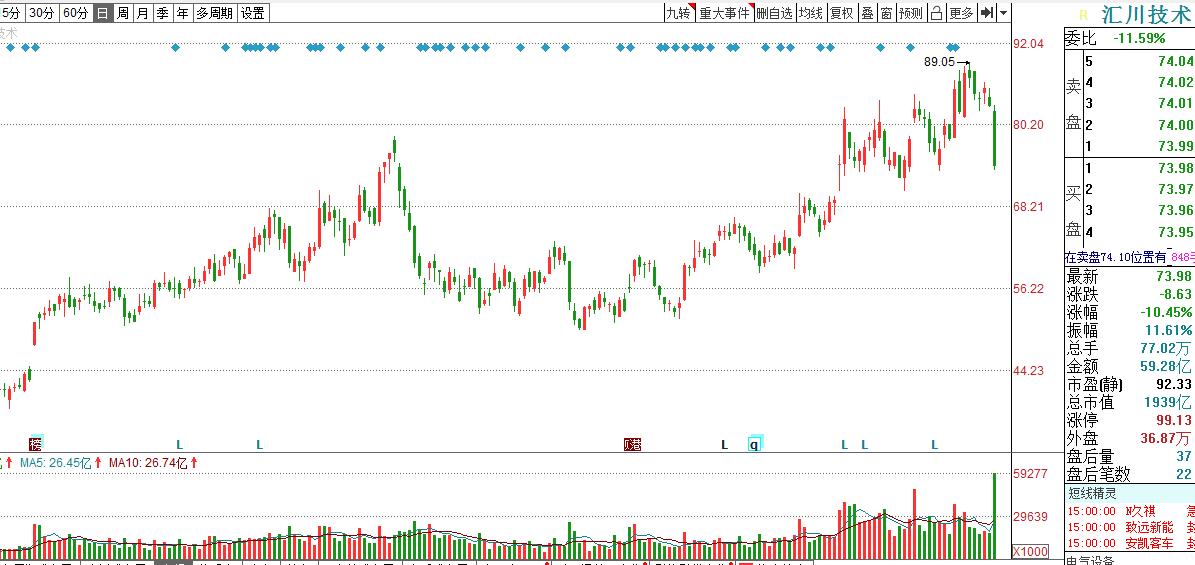
Task: Click the R margin-trading badge
Action: pyautogui.click(x=1082, y=14)
